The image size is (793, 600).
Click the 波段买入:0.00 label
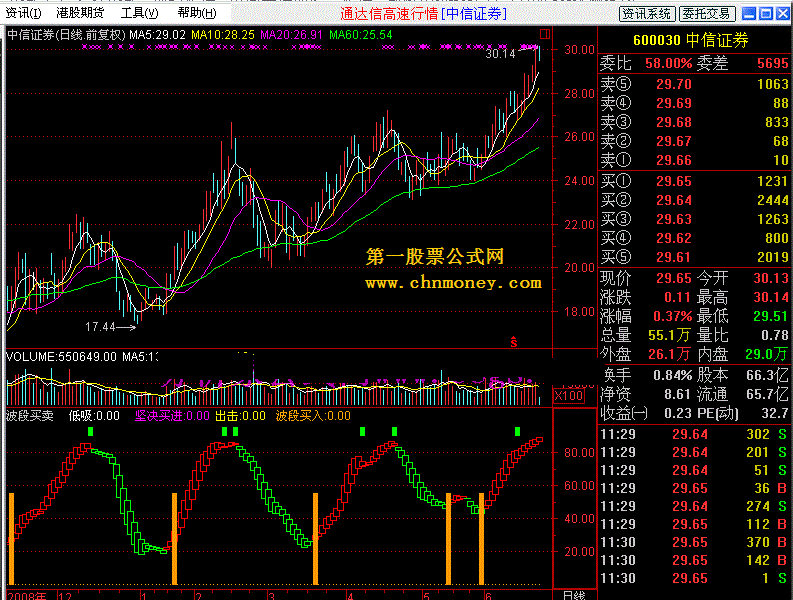tap(313, 416)
